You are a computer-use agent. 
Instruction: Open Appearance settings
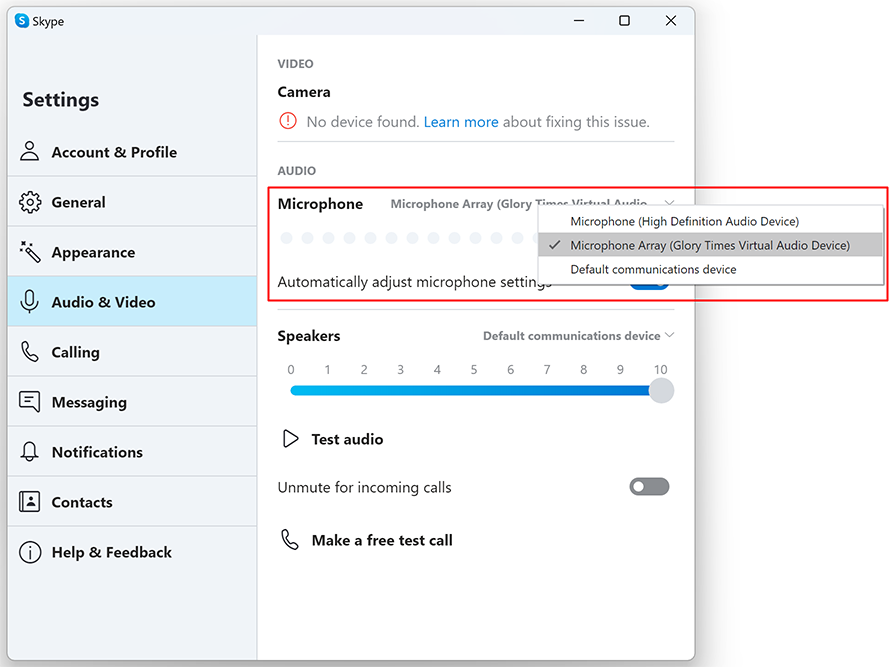pyautogui.click(x=132, y=252)
